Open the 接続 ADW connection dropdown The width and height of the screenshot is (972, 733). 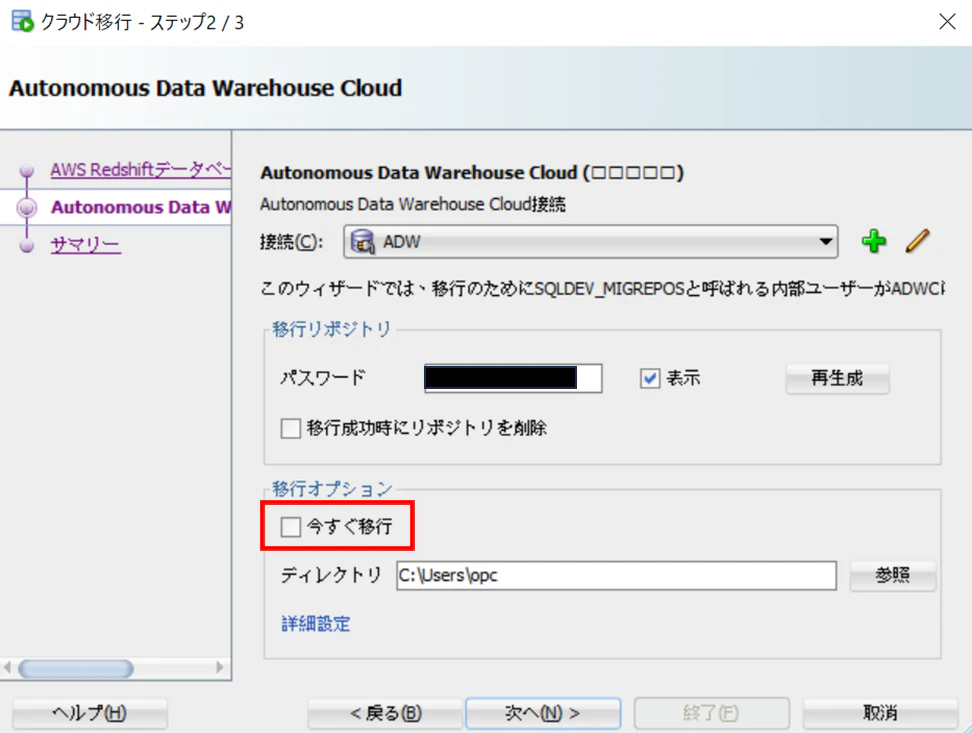[591, 242]
